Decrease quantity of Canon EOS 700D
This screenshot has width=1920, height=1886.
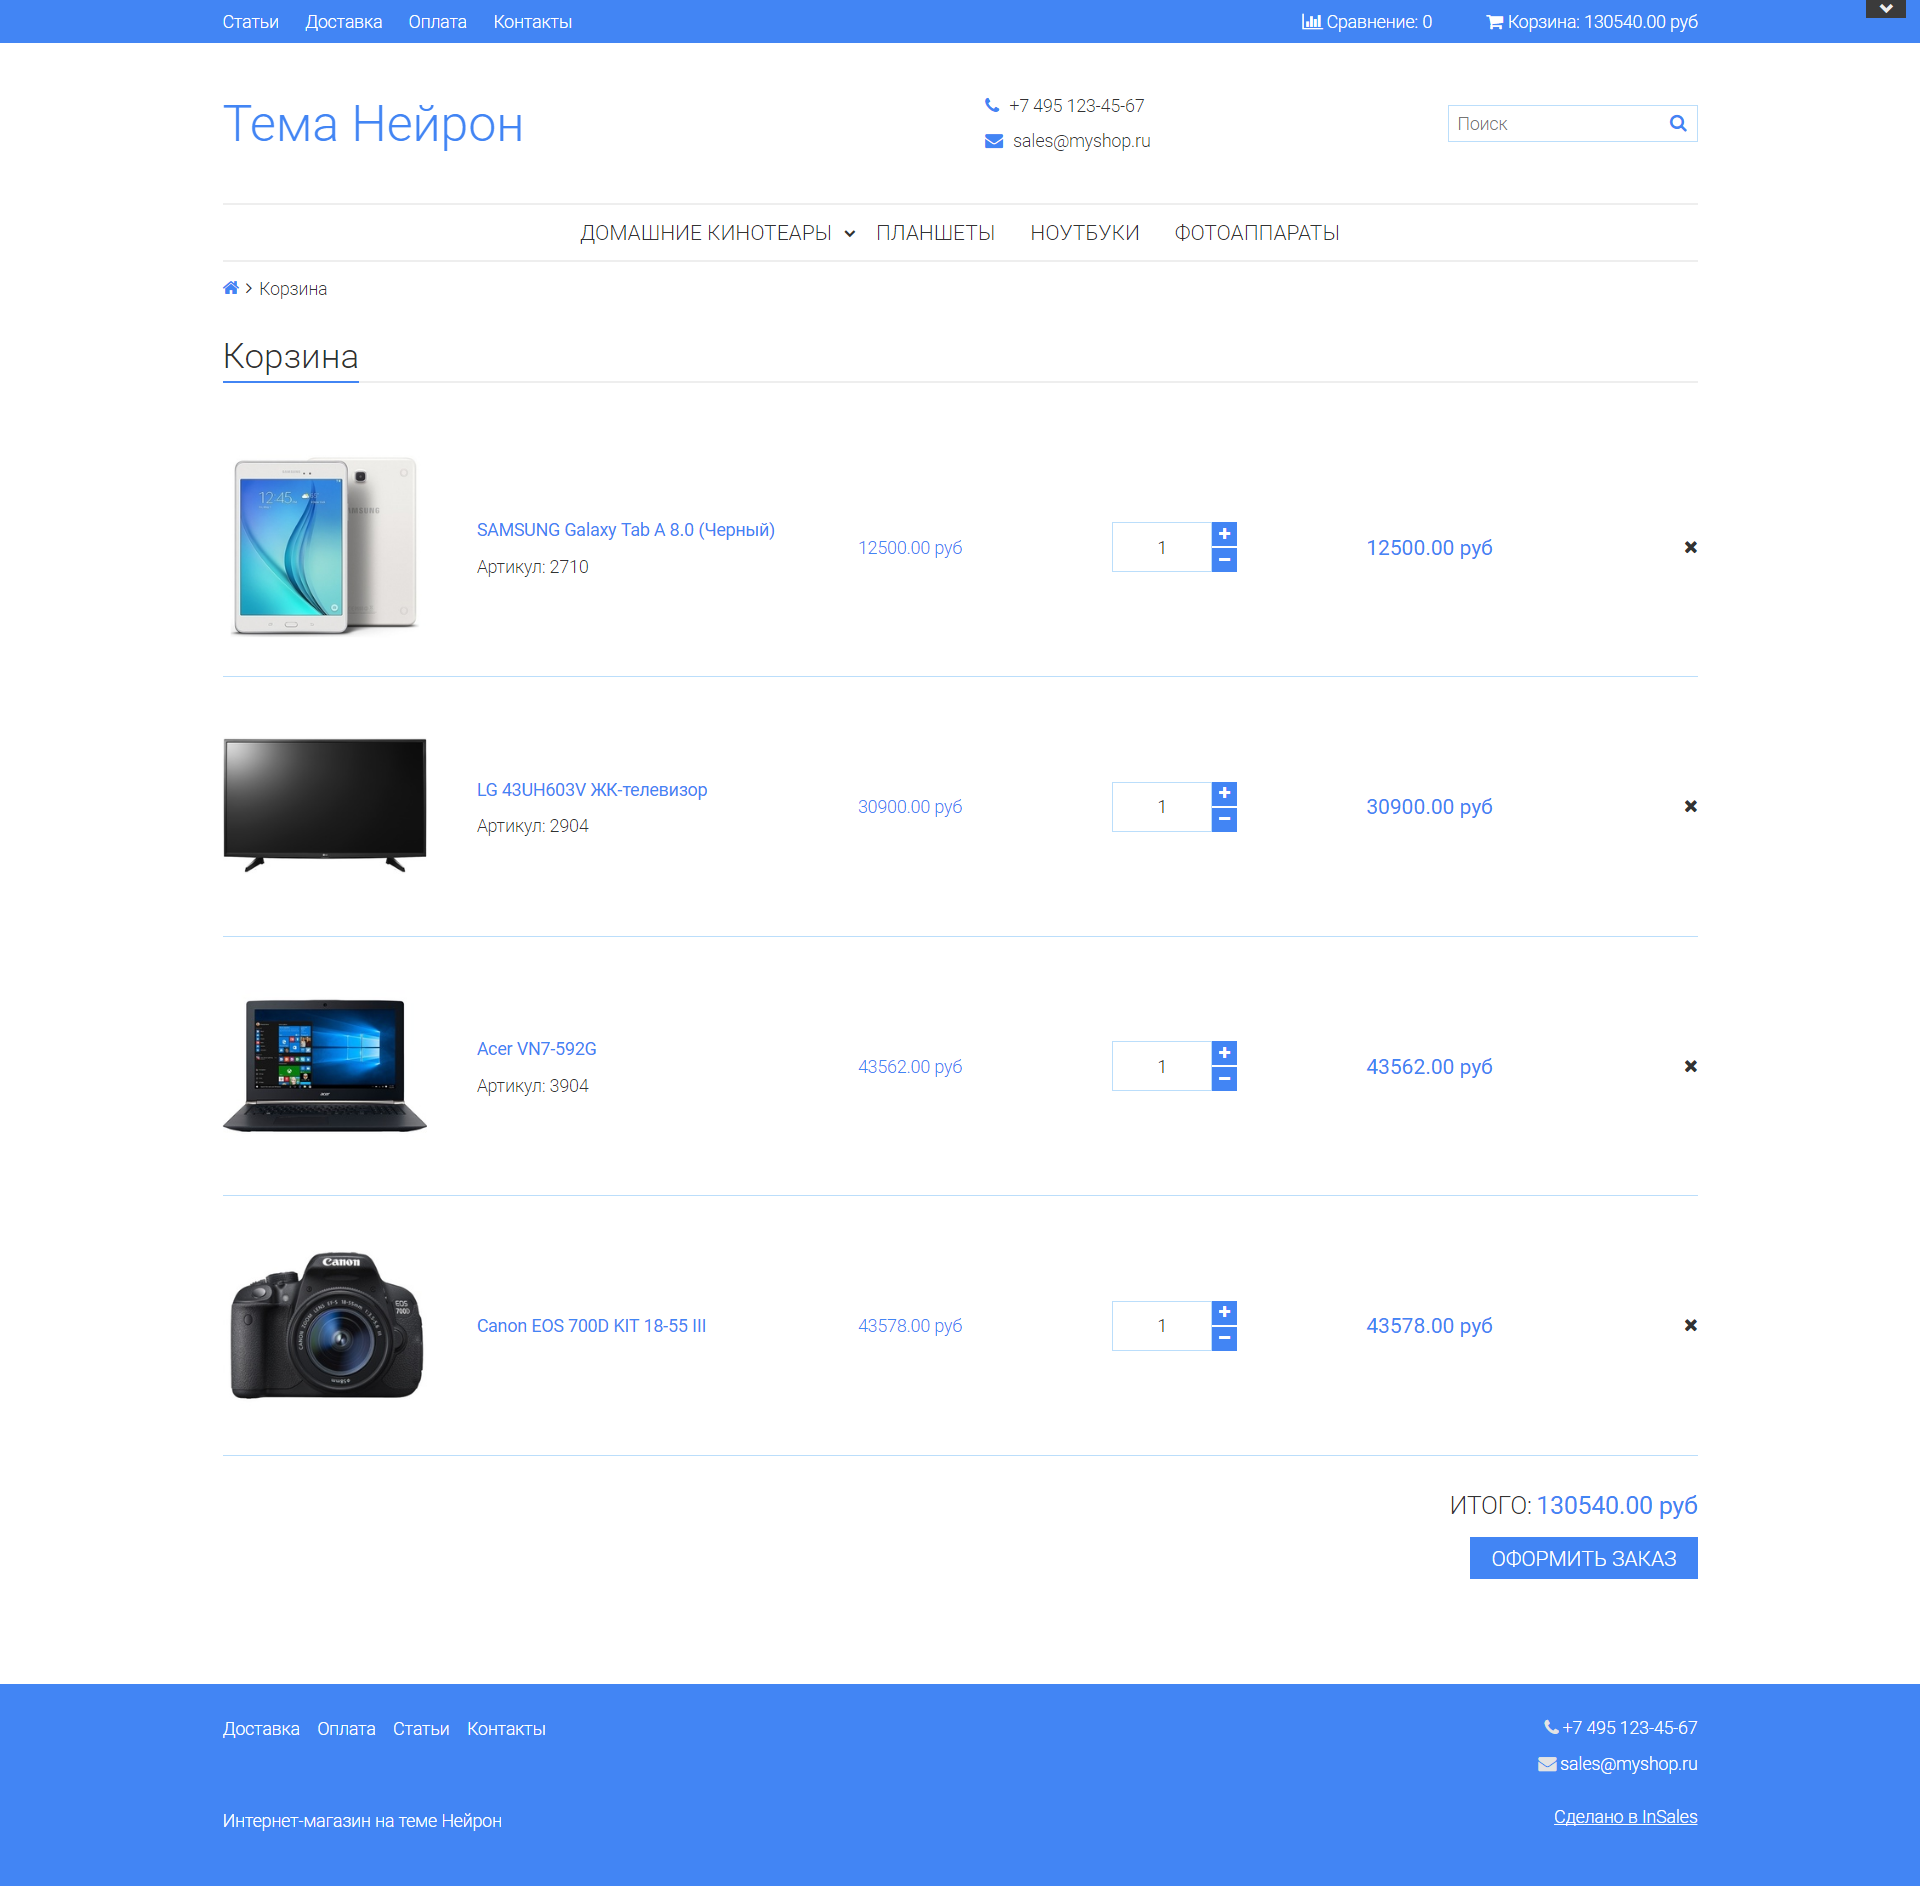[x=1224, y=1338]
